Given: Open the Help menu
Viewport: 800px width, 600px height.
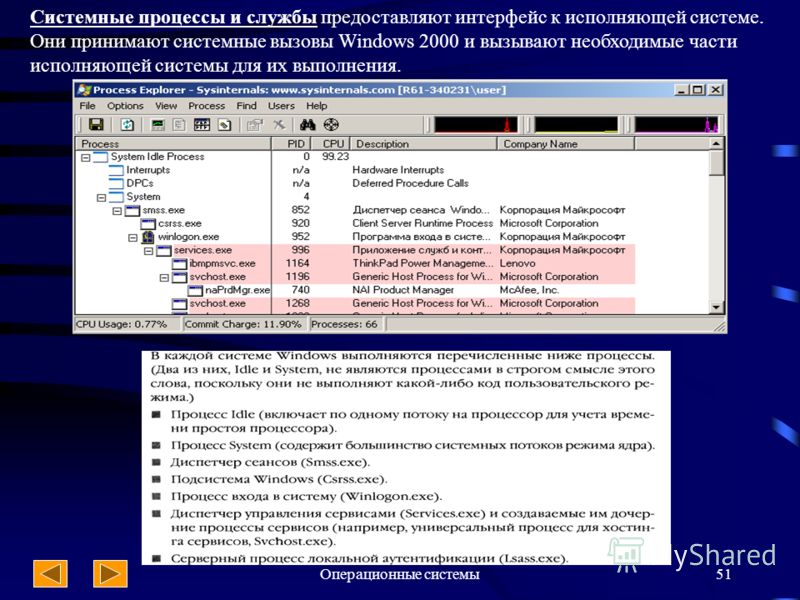Looking at the screenshot, I should coord(316,106).
